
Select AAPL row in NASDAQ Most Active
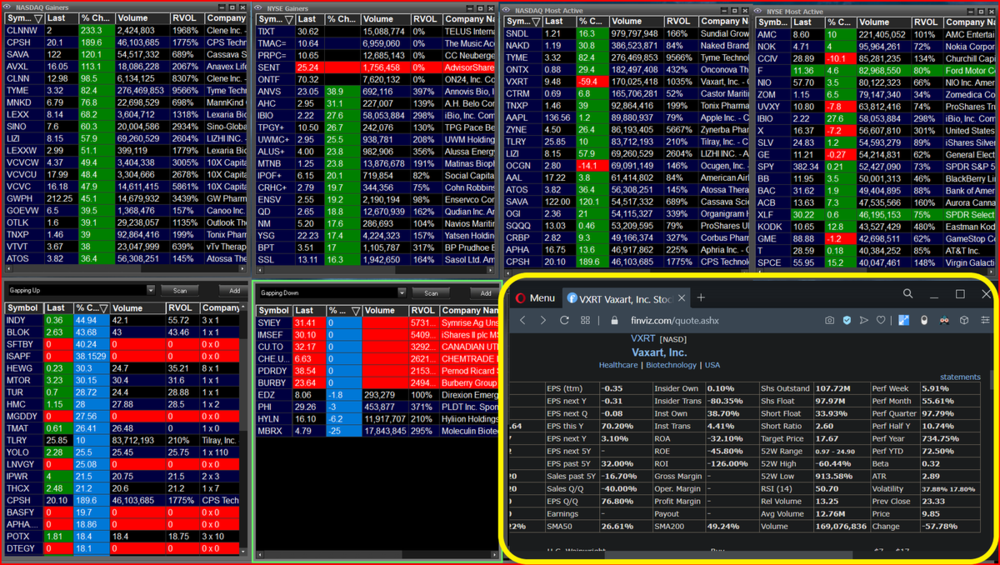point(627,117)
